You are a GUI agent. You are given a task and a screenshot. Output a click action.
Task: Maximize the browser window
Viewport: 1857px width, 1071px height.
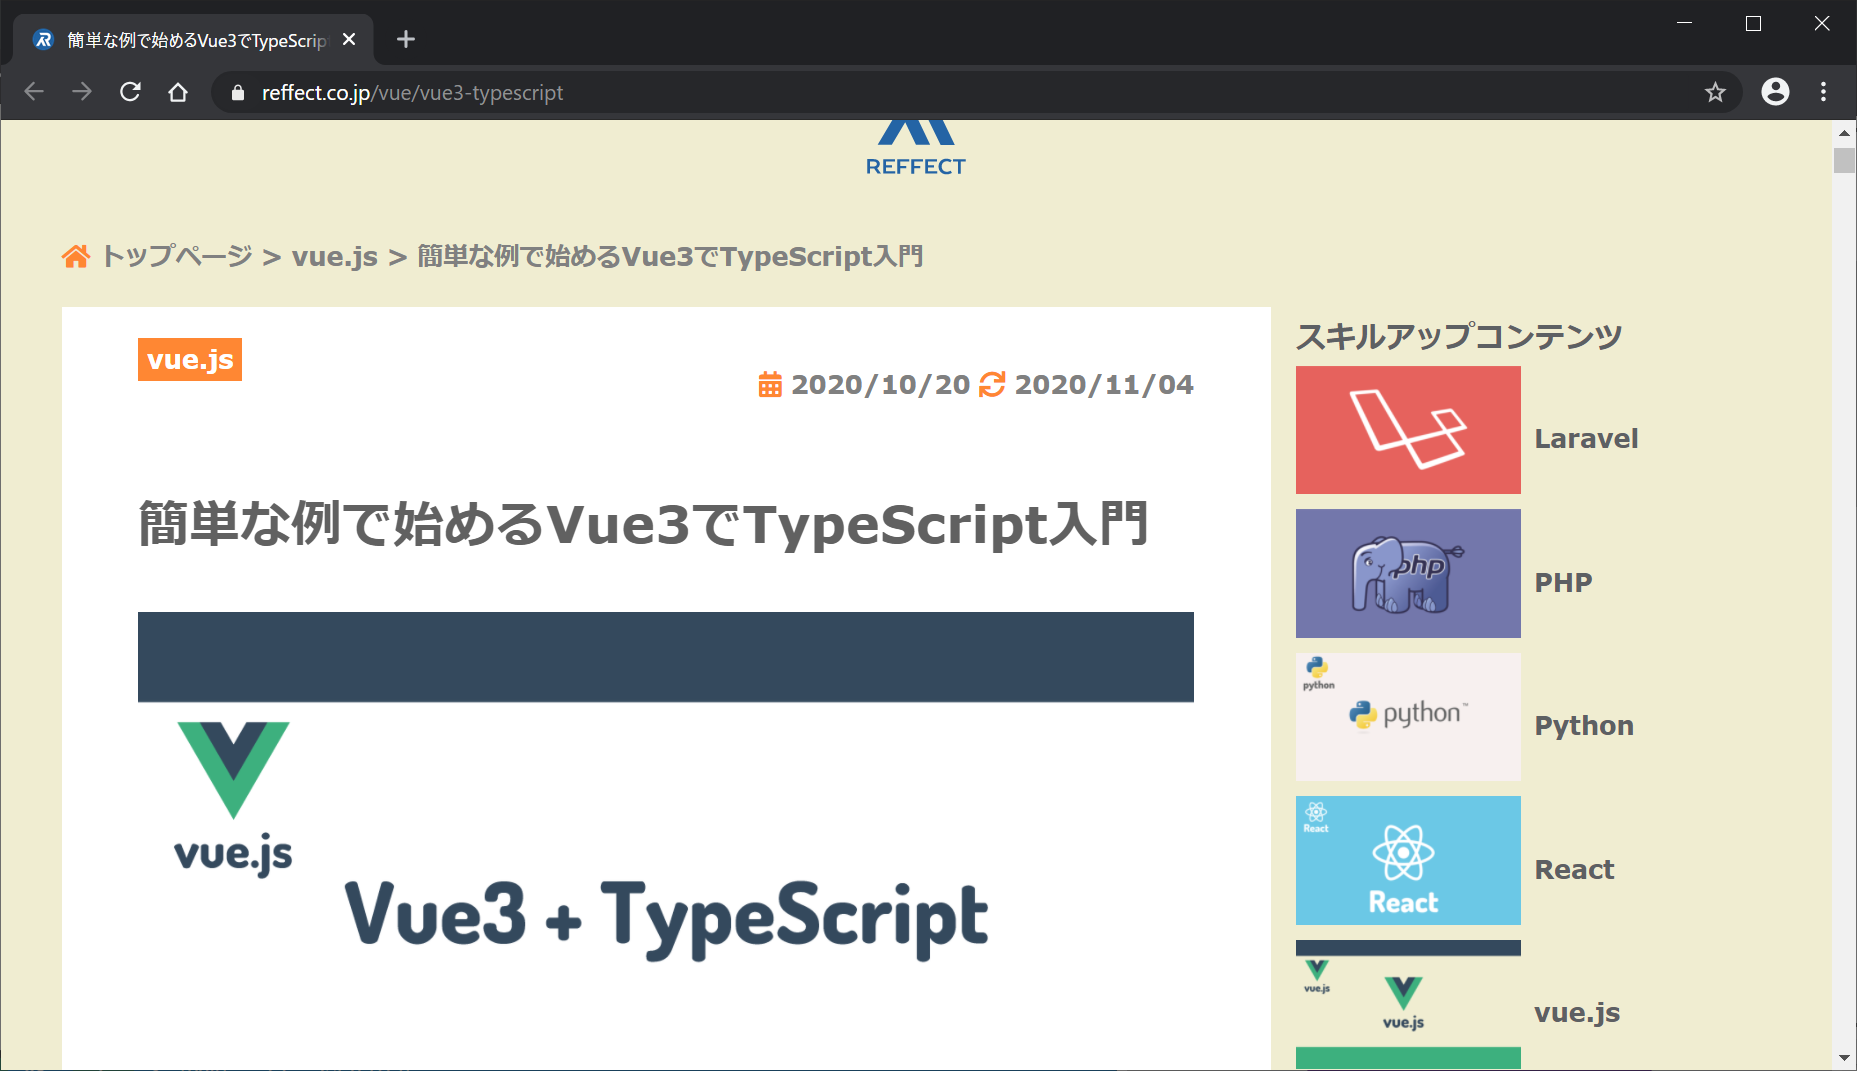click(x=1753, y=23)
